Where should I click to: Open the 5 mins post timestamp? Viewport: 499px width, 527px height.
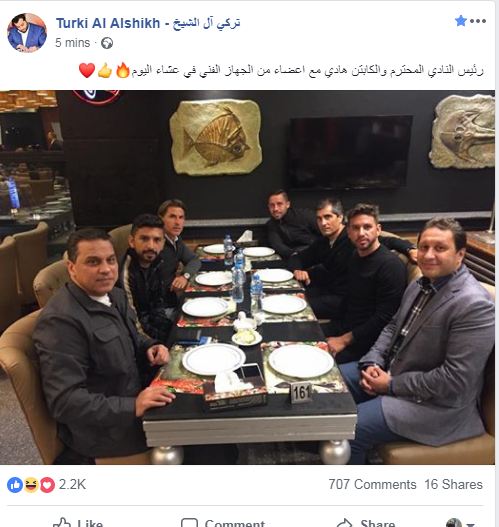[x=73, y=43]
